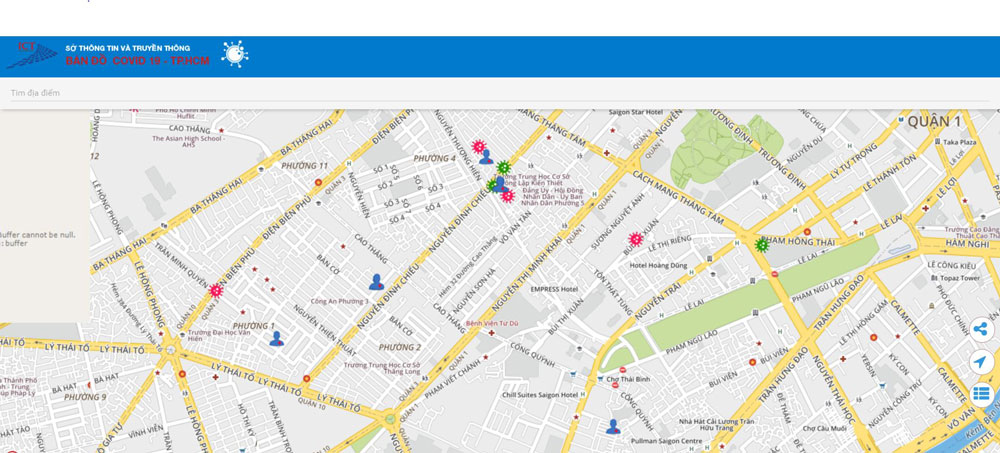
Task: Click the 'Chợ Thái Bình' label
Action: click(628, 379)
